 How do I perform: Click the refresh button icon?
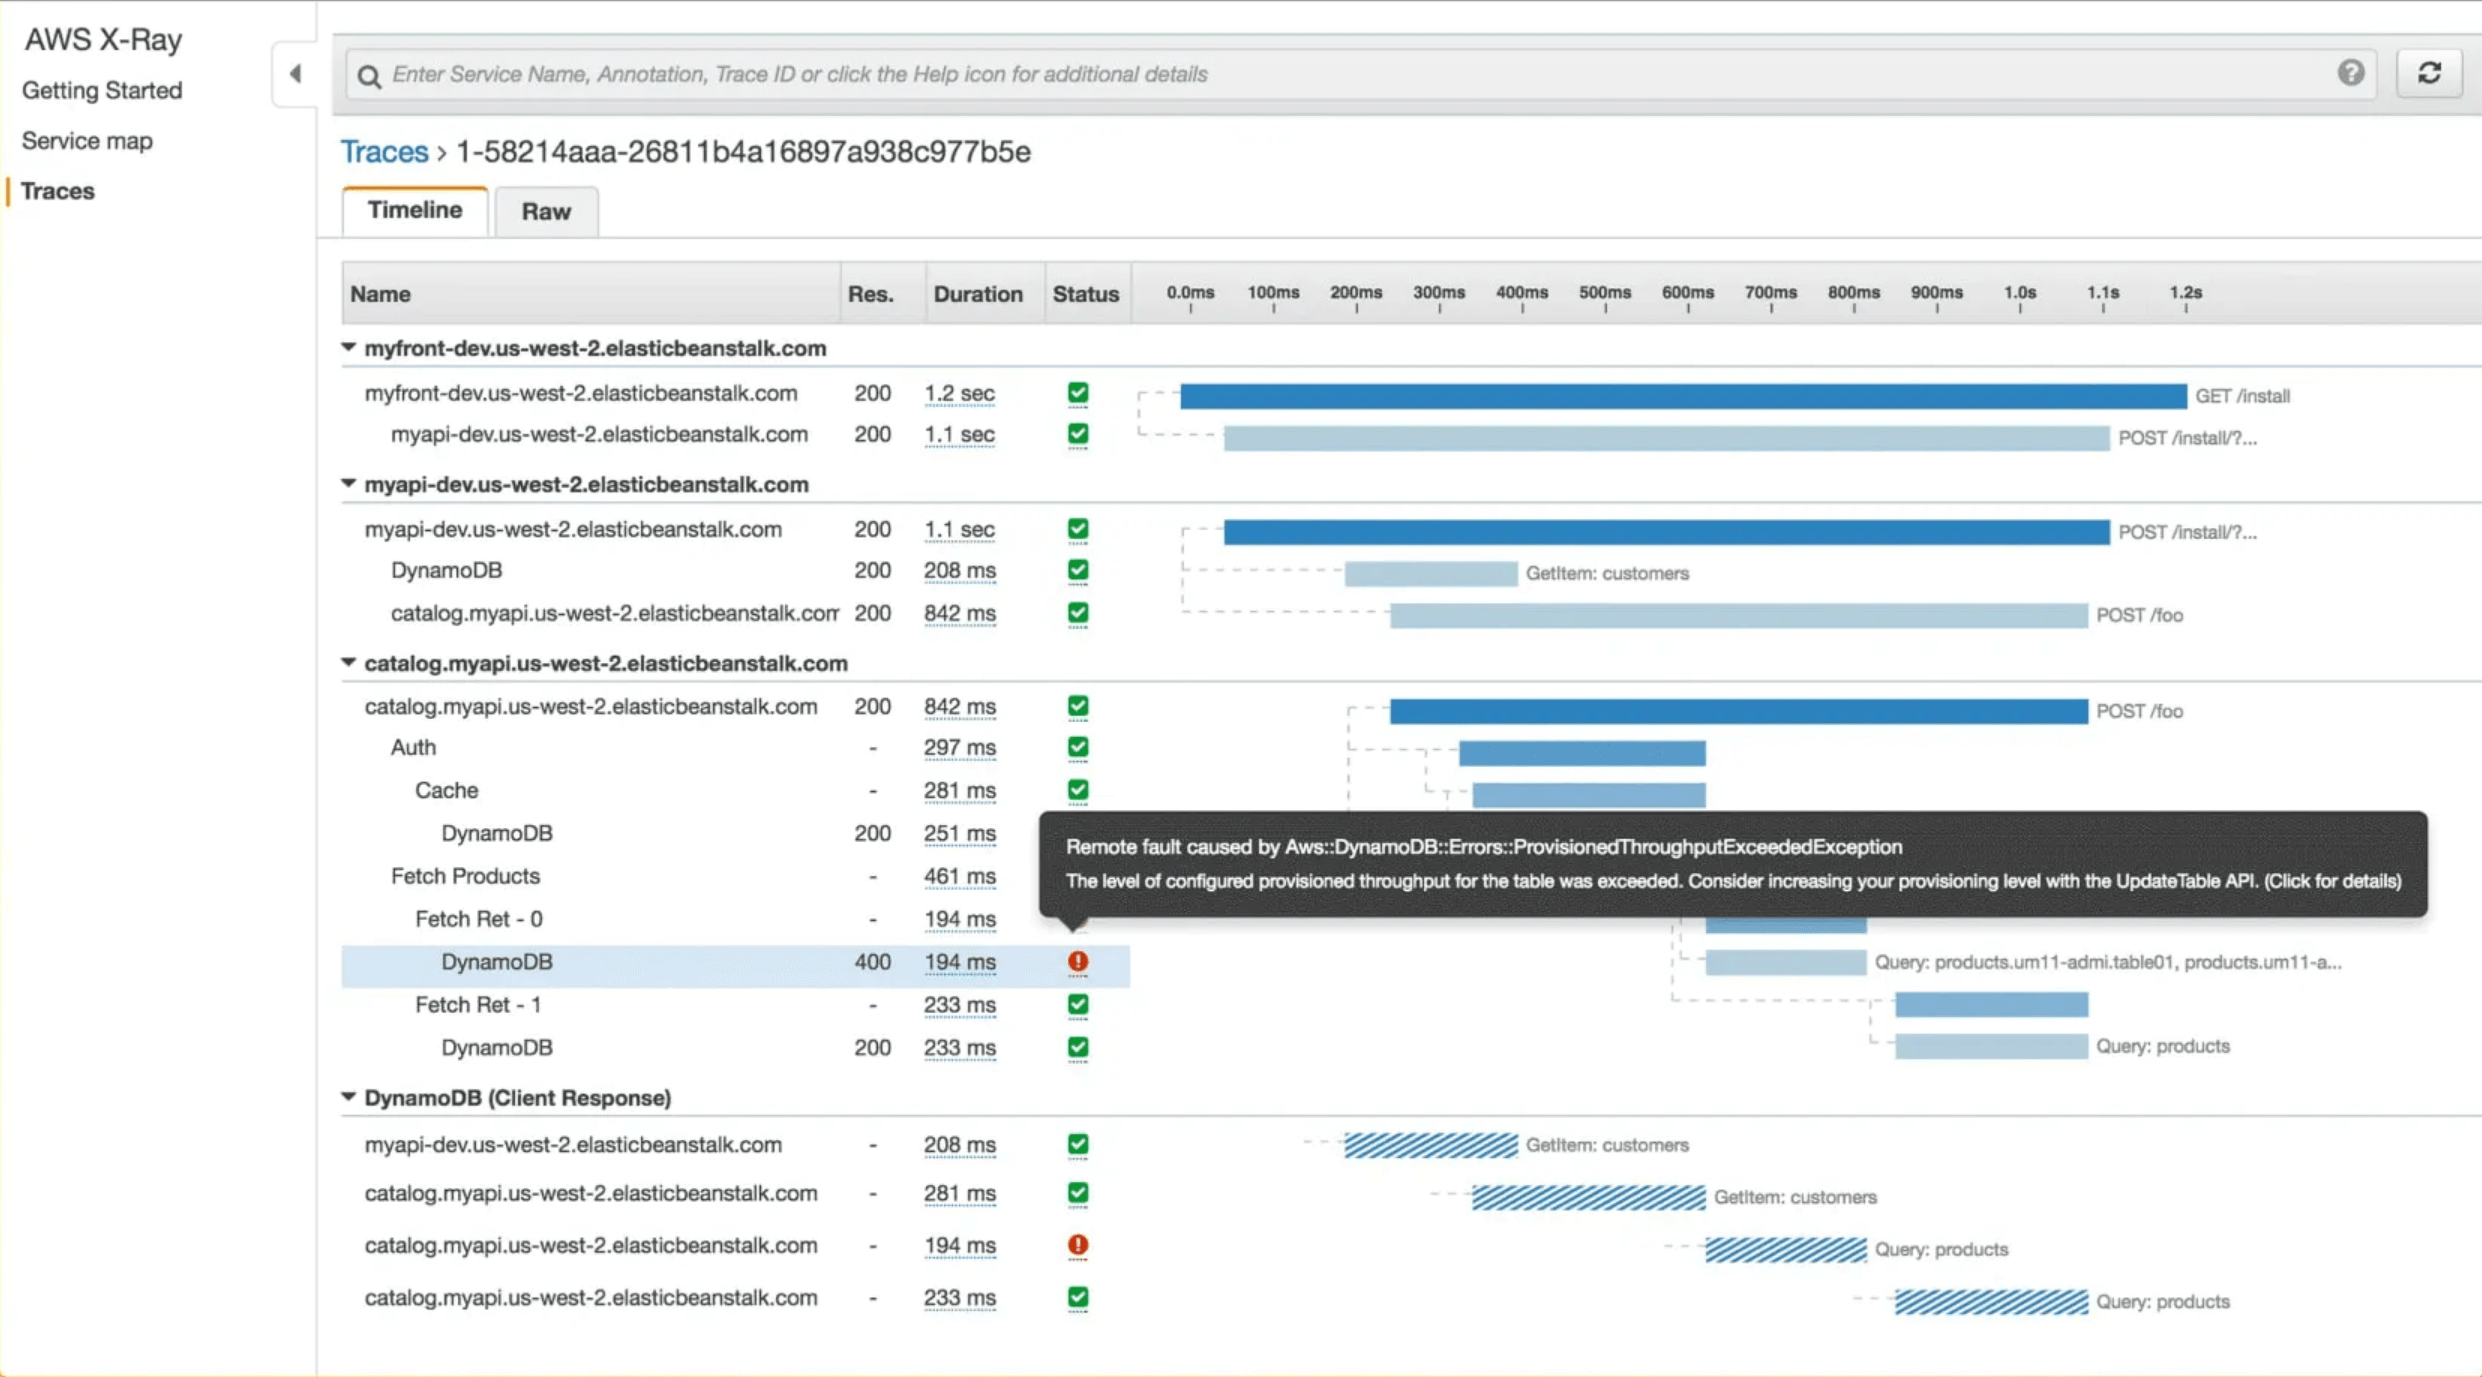pos(2429,73)
